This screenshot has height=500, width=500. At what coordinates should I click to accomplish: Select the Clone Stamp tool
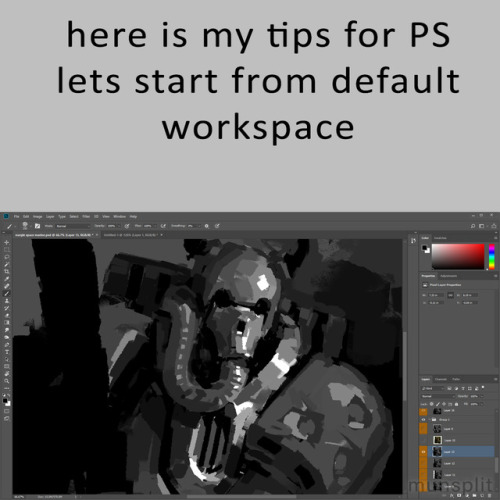coord(6,301)
